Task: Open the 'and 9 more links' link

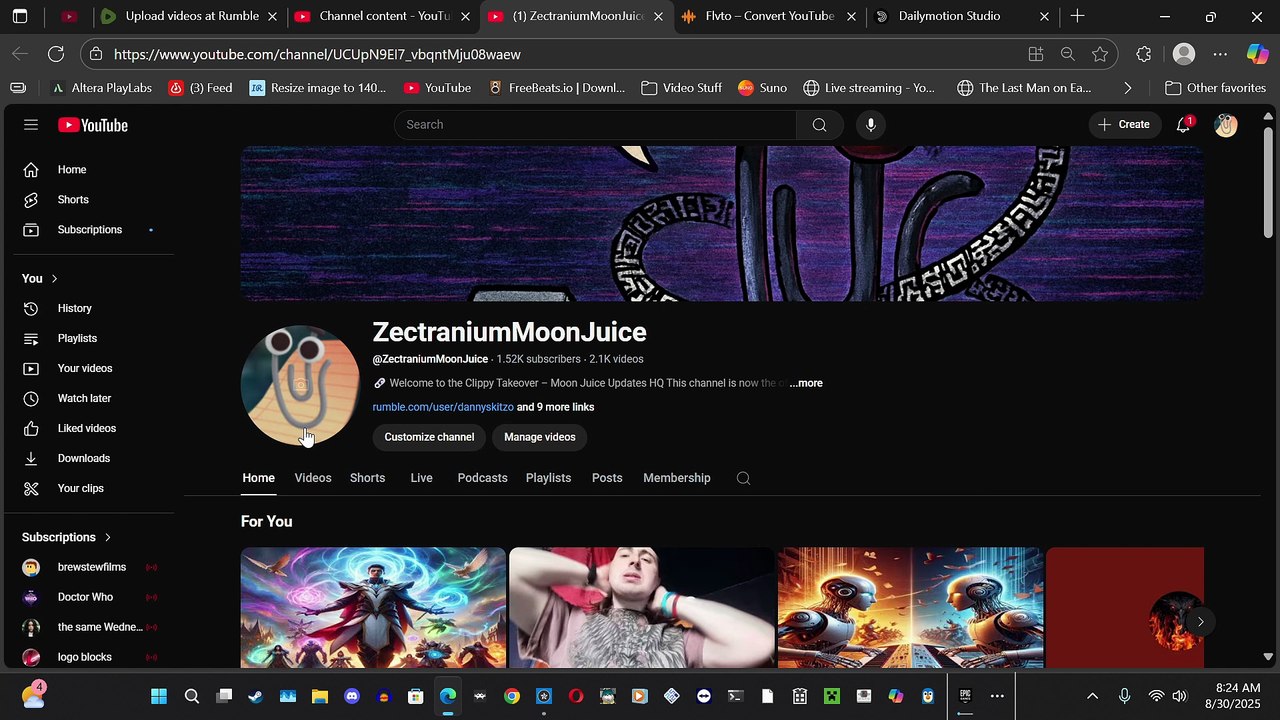Action: [x=556, y=407]
